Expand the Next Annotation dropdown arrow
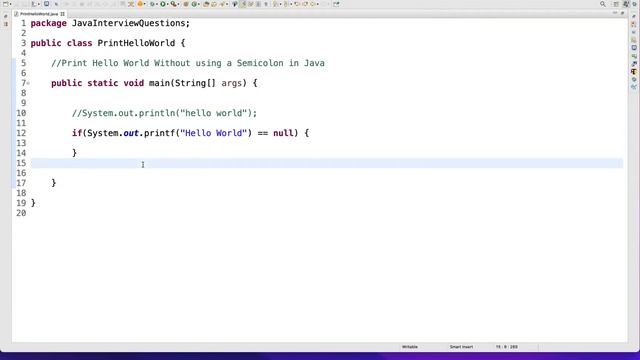640x360 pixels. (280, 4)
